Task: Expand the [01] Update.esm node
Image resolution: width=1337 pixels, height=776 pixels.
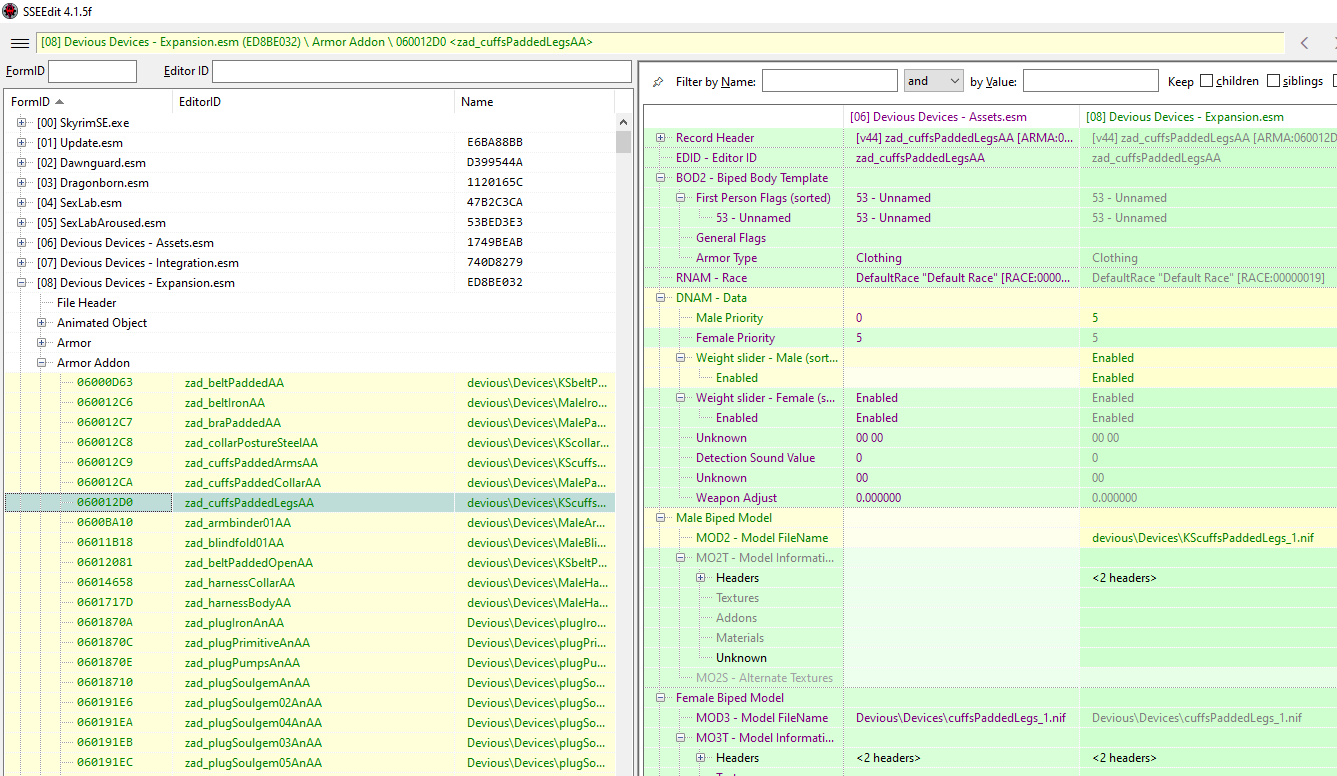Action: tap(22, 143)
